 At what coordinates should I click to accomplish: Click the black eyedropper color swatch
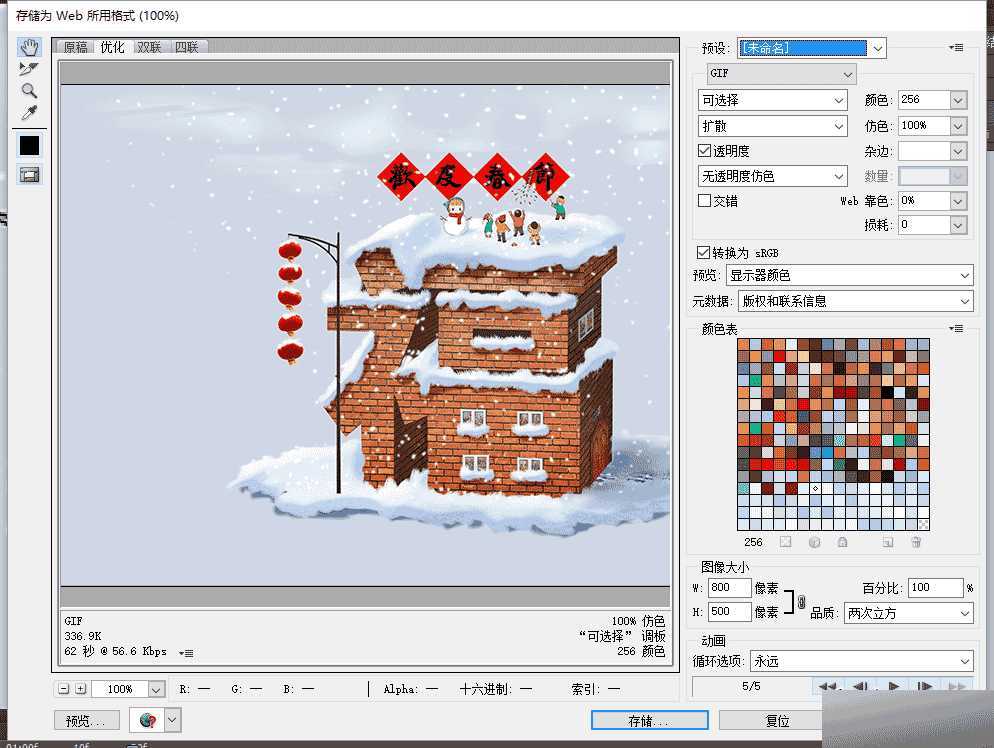tap(29, 144)
